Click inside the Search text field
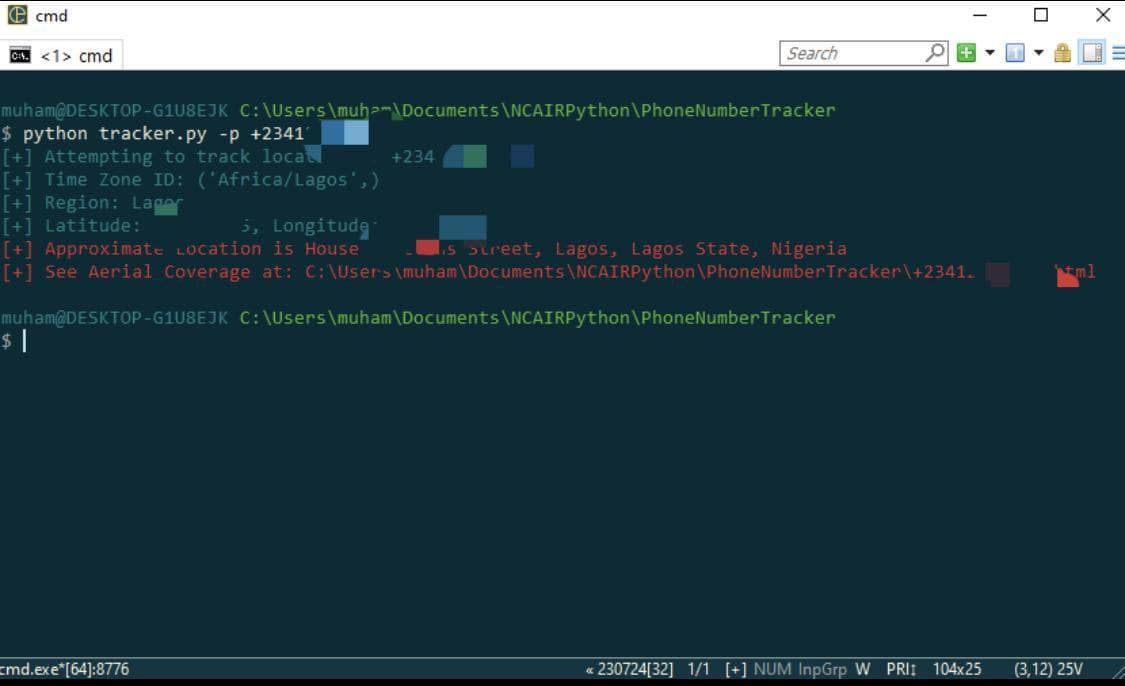The image size is (1125, 686). coord(850,53)
